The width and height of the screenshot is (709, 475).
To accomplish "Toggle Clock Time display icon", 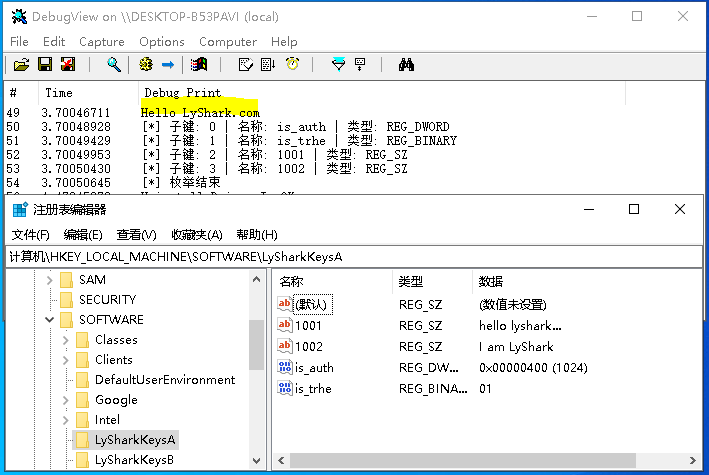I will [x=292, y=65].
